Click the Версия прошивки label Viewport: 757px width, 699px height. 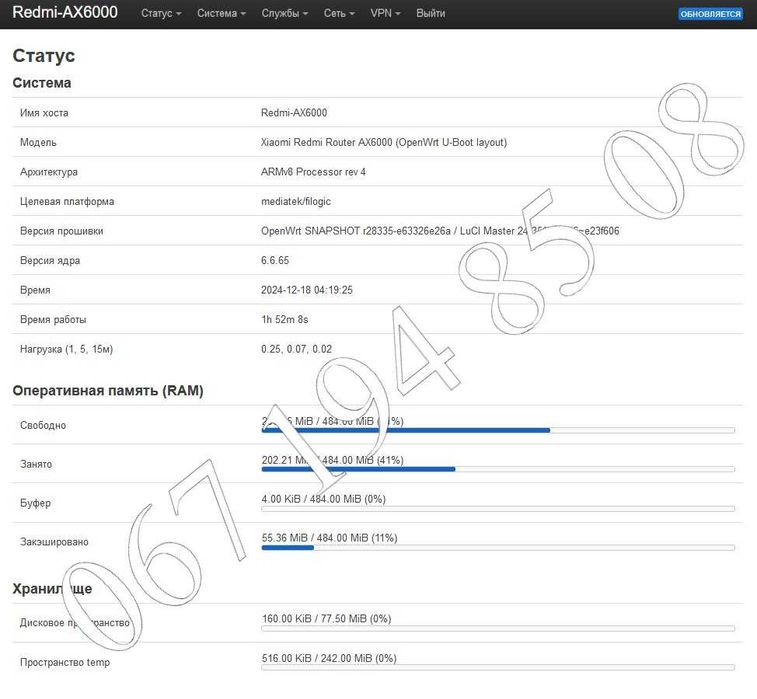pos(62,231)
